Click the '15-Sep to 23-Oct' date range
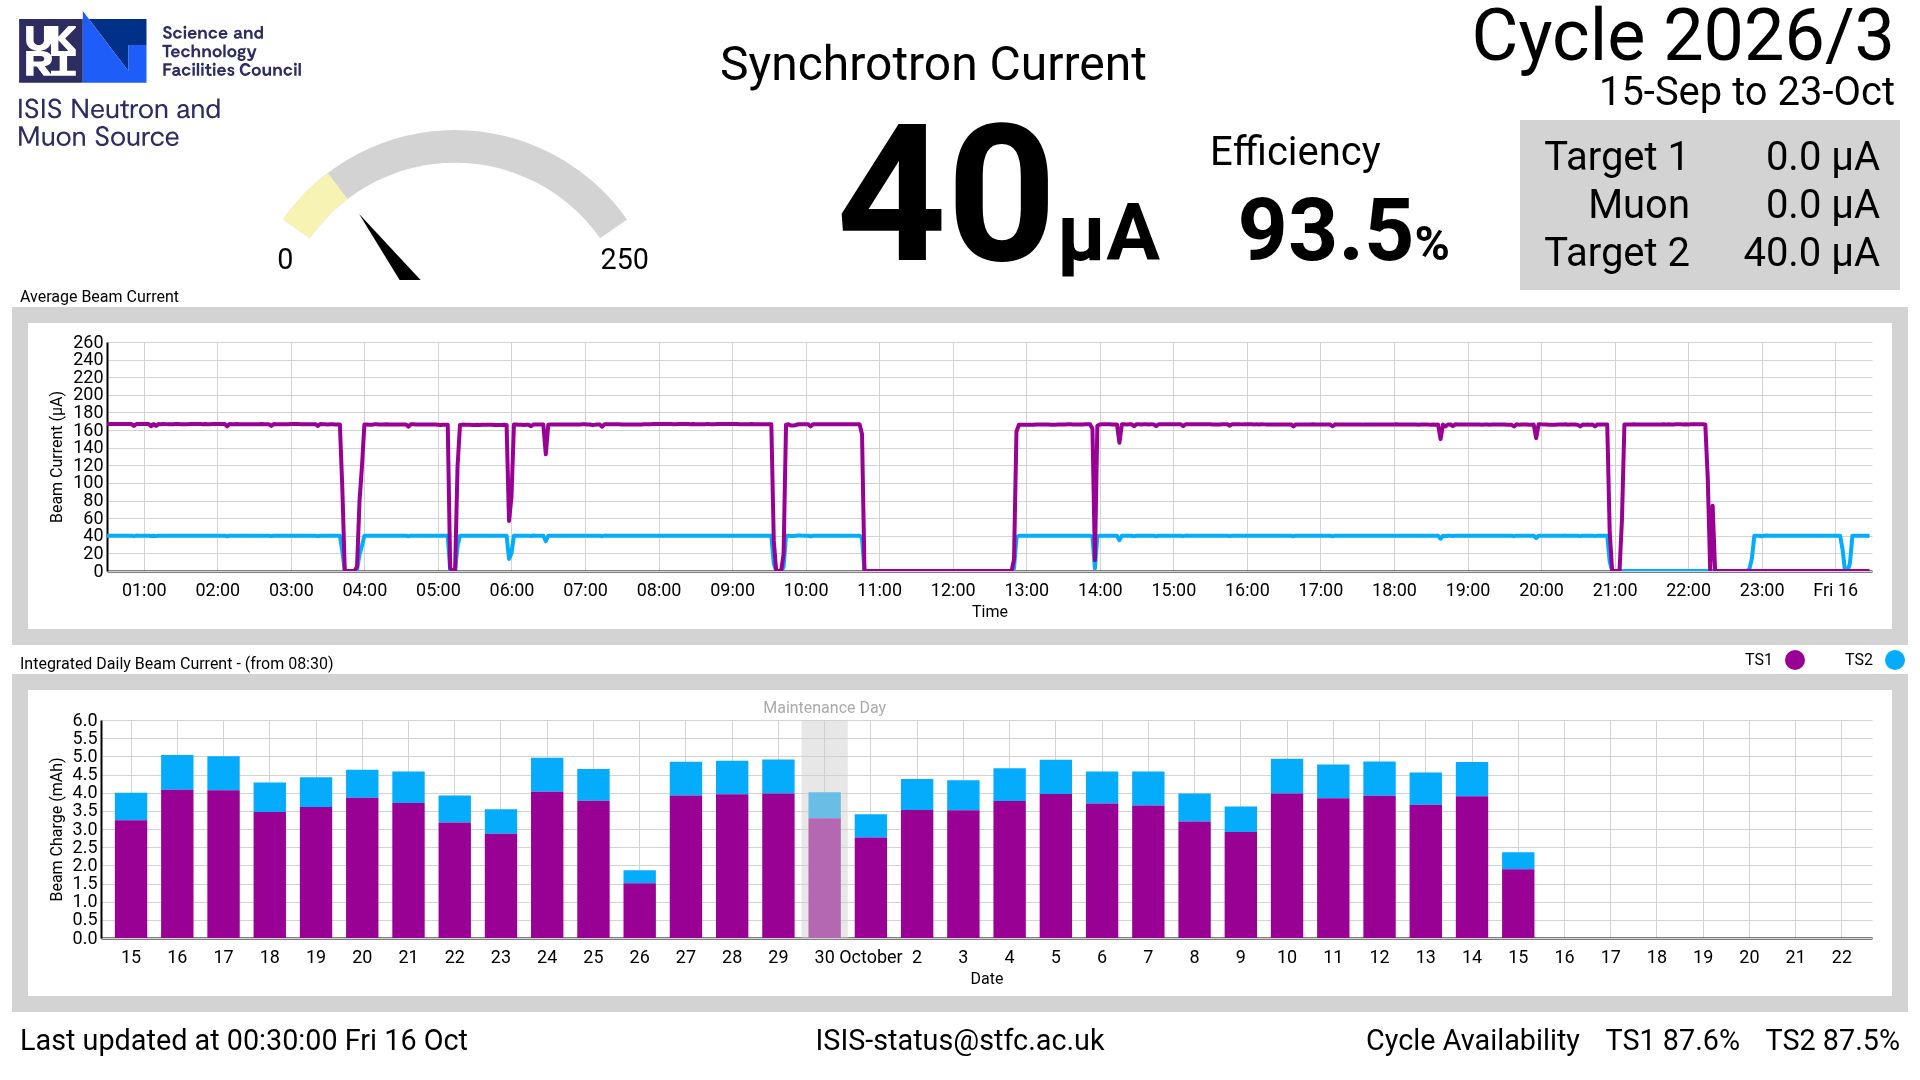 point(1746,92)
